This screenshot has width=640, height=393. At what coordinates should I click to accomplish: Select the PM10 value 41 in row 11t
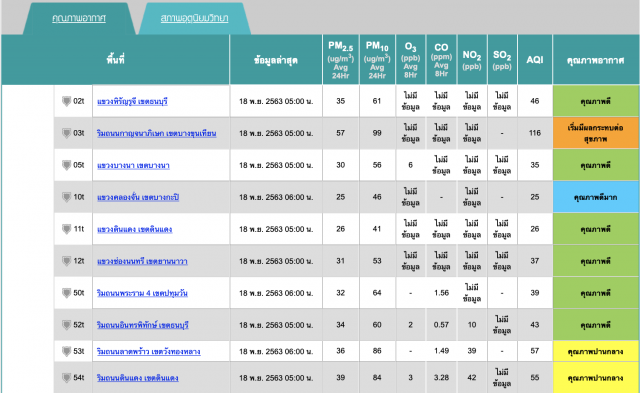[x=377, y=229]
